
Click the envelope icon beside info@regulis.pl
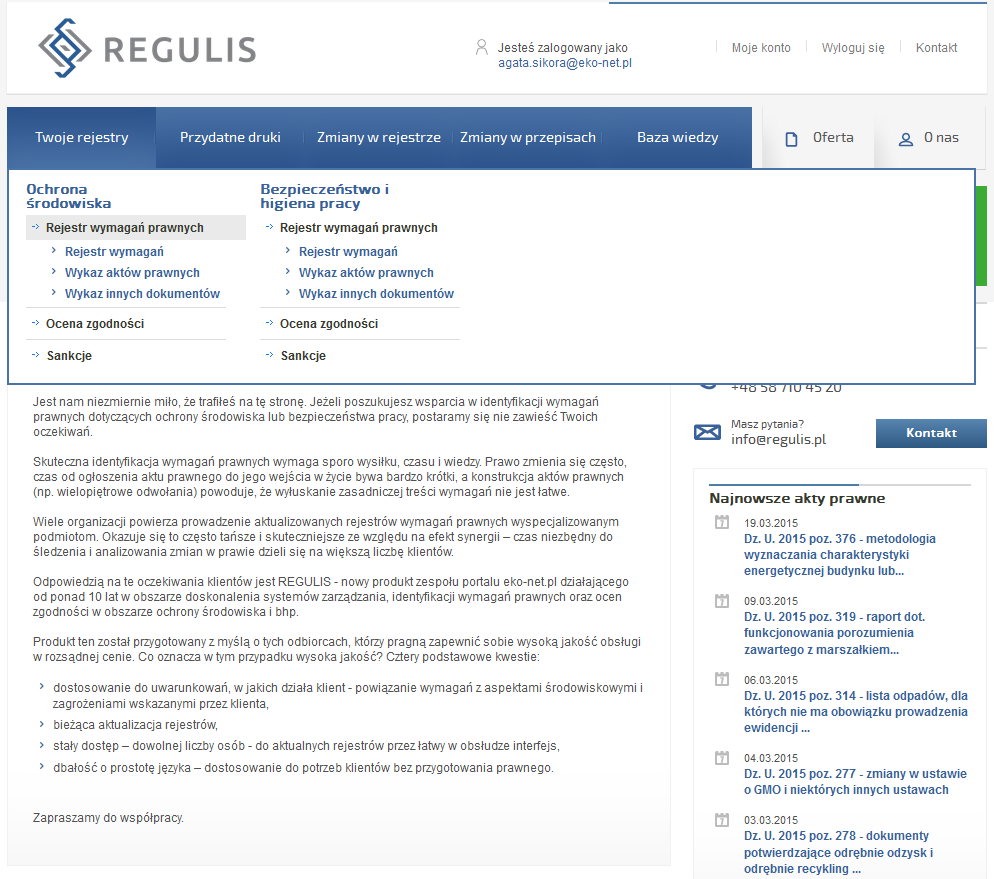pos(707,432)
